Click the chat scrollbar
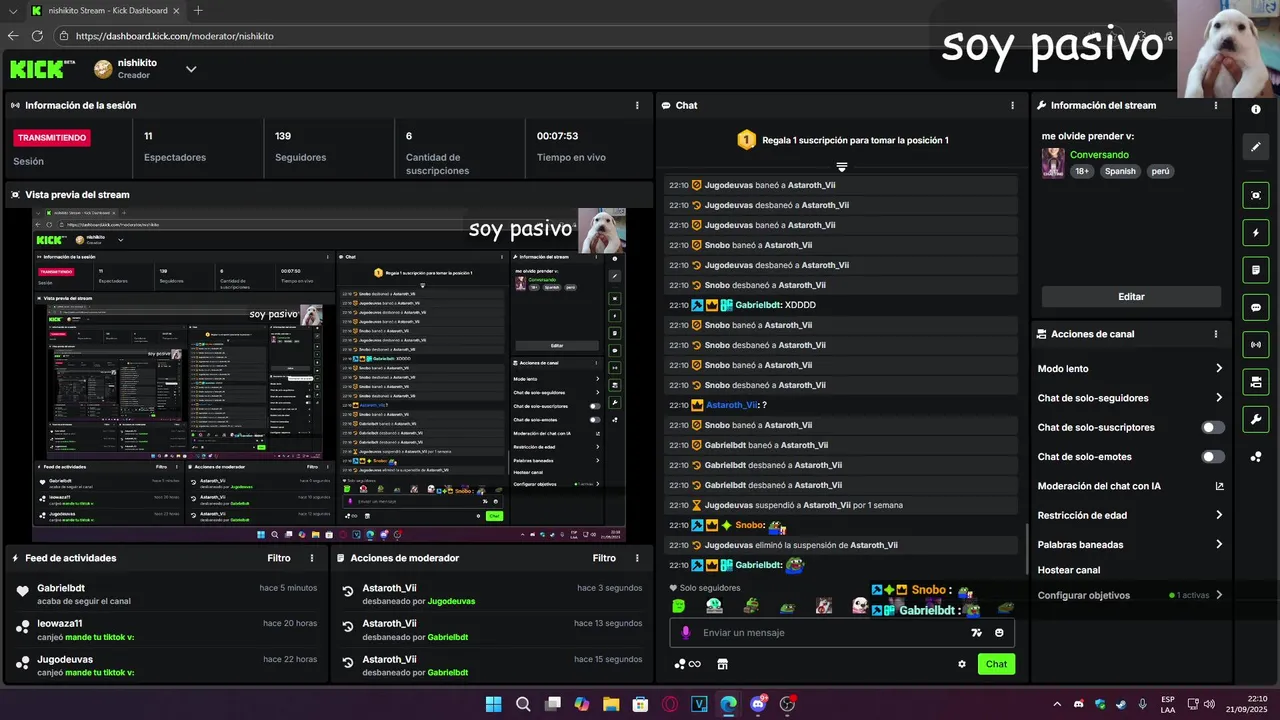Screen dimensions: 1280x720 click(x=1026, y=549)
